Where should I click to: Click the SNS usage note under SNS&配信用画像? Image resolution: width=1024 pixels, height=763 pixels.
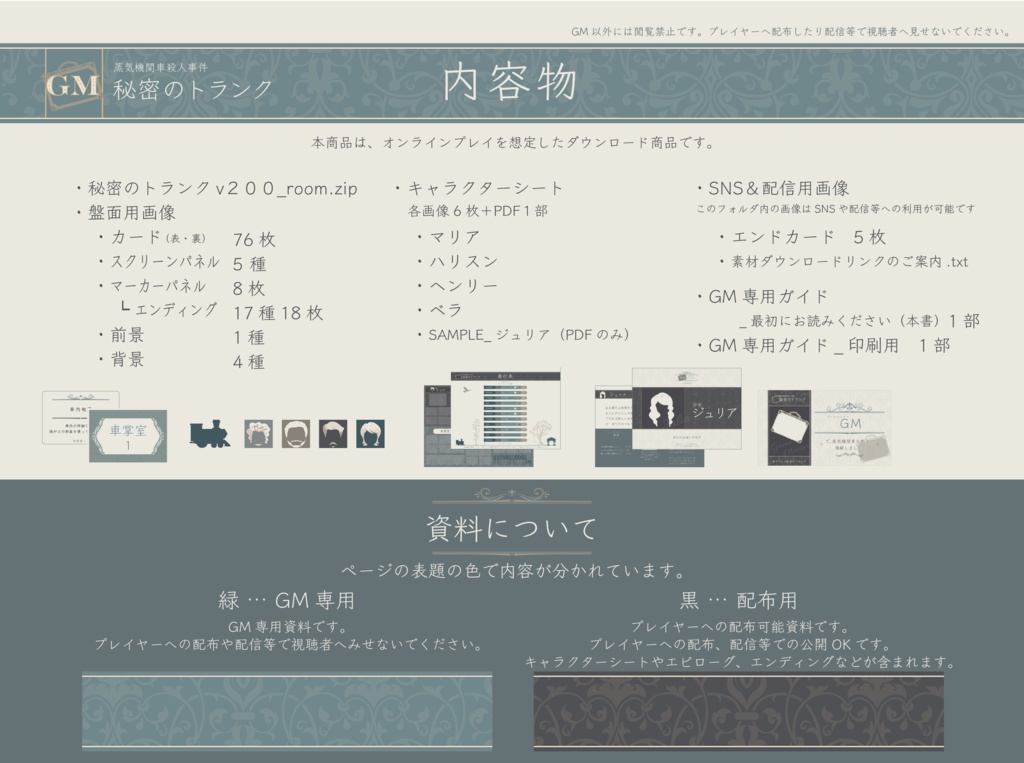pos(835,208)
